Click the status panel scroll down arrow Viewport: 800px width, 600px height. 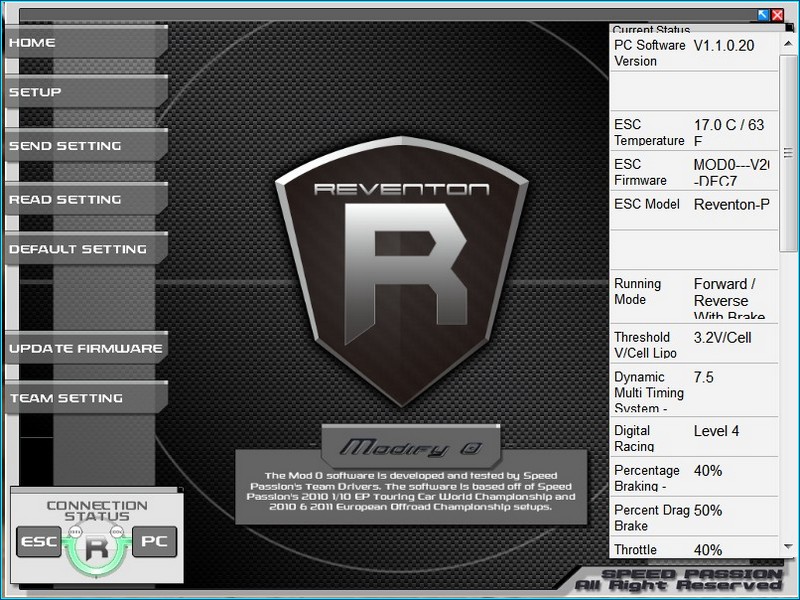point(788,546)
